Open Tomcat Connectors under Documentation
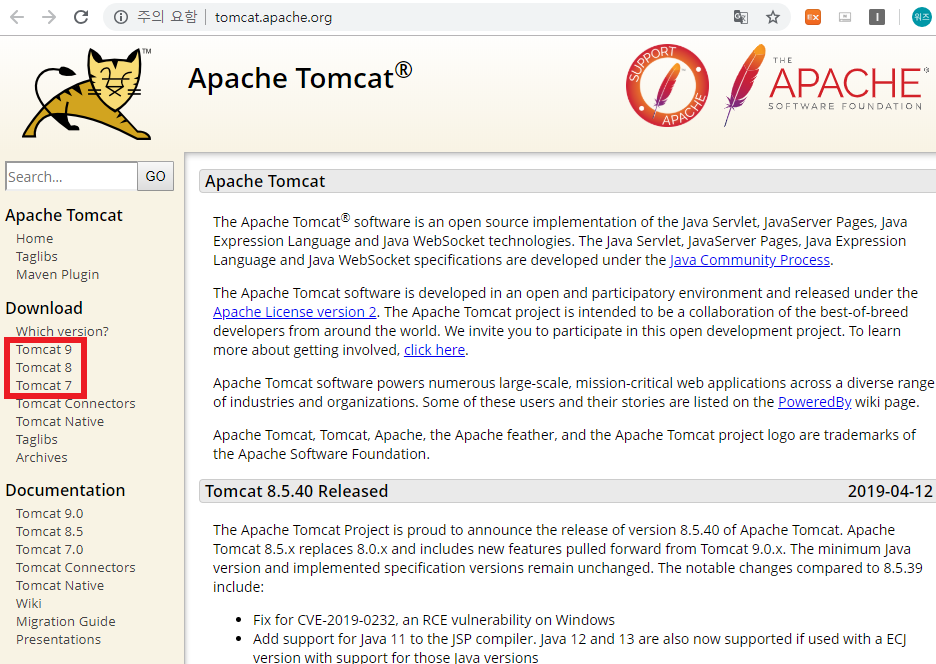The width and height of the screenshot is (936, 664). pyautogui.click(x=75, y=567)
